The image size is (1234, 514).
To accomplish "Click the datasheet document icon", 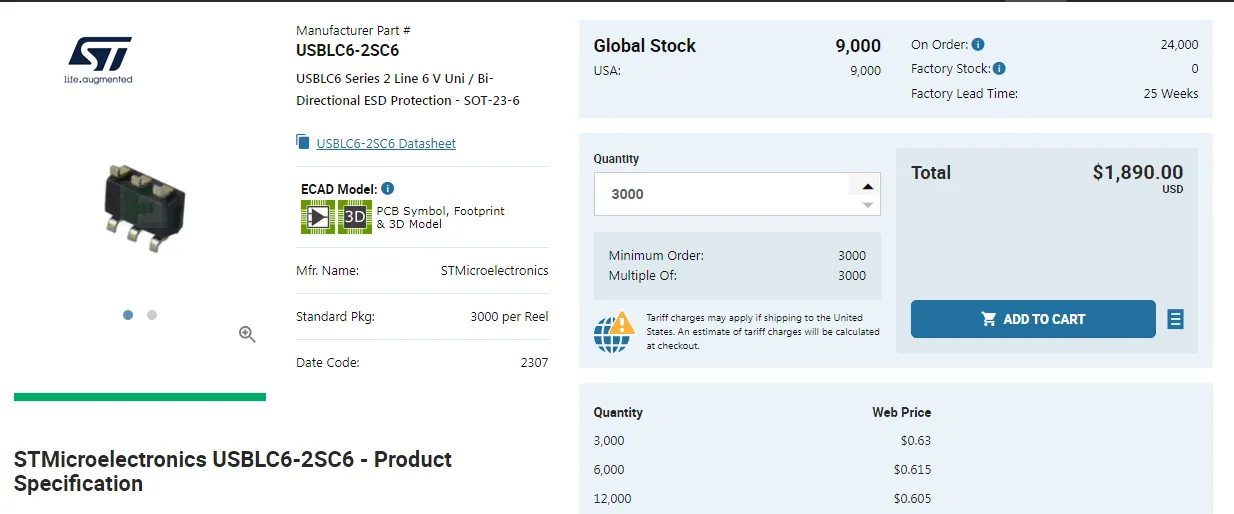I will click(303, 142).
